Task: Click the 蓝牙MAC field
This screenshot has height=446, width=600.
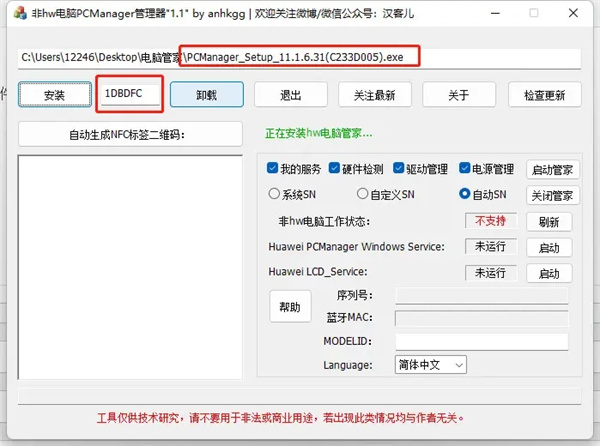Action: click(482, 318)
